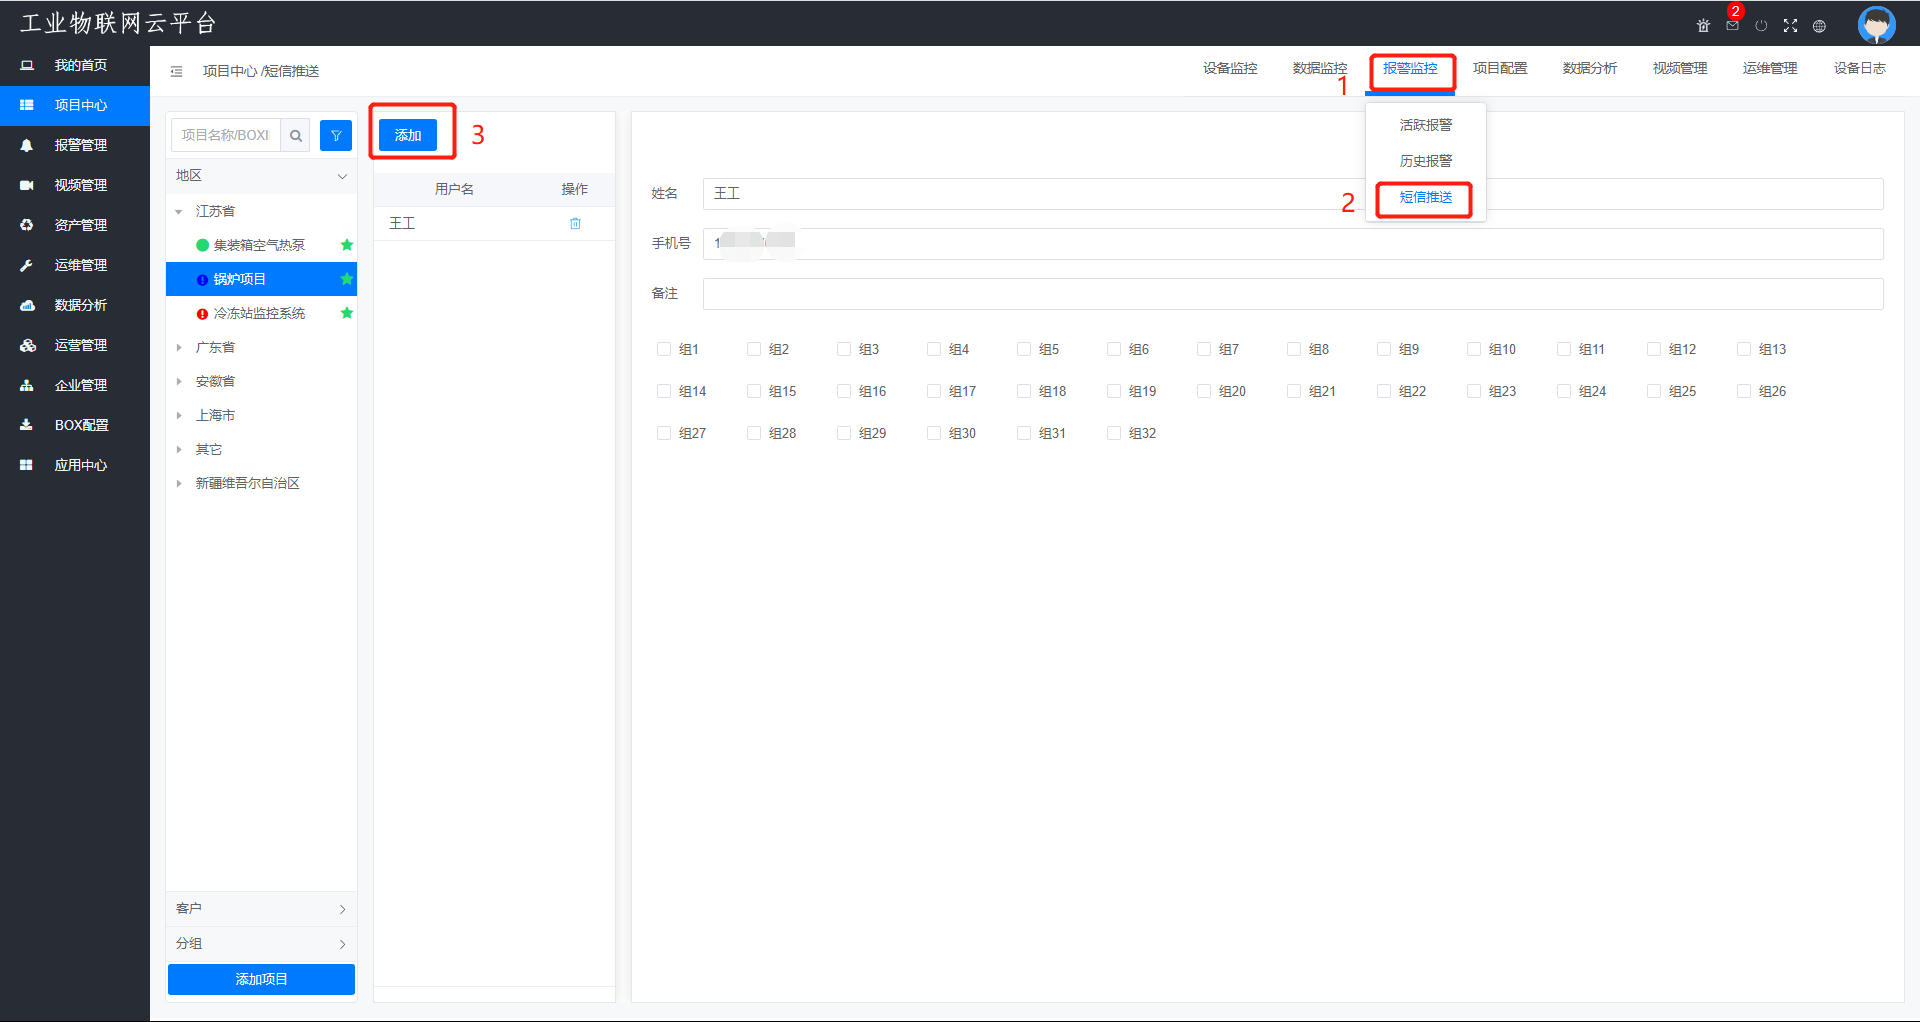Collapse the 江苏省 tree node

pyautogui.click(x=179, y=211)
